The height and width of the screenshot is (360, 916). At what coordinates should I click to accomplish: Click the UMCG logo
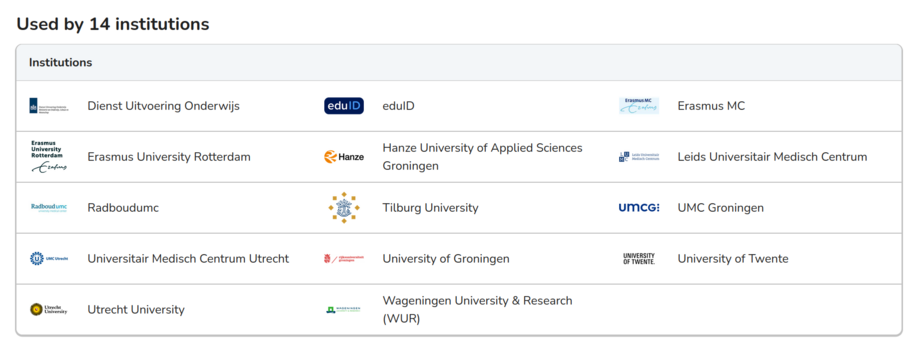[x=639, y=207]
